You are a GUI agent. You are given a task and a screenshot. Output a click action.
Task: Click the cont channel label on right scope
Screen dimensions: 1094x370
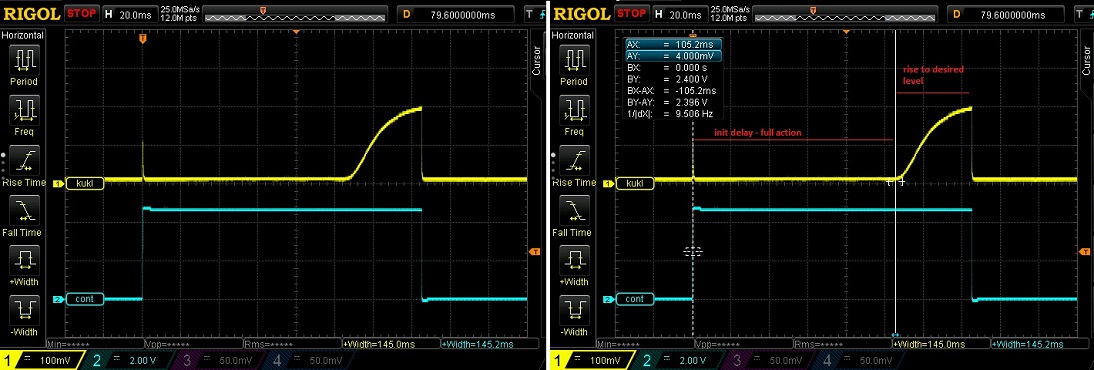(635, 299)
